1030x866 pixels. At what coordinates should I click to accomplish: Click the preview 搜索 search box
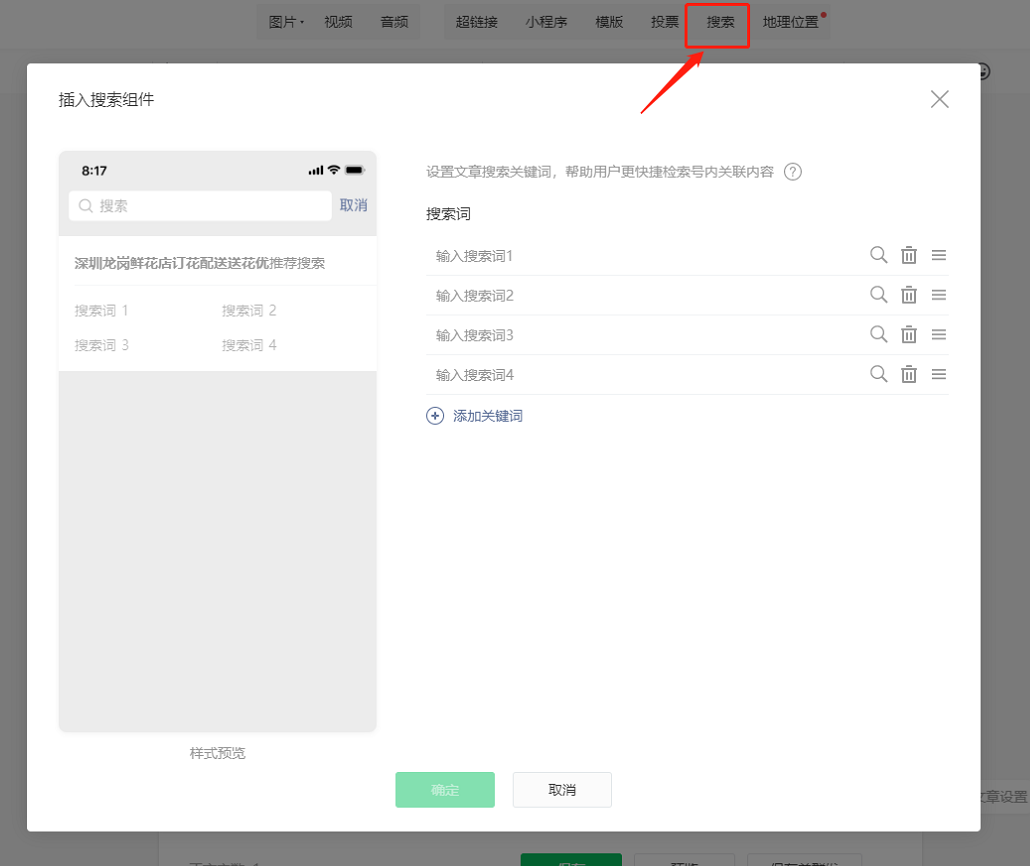(x=200, y=206)
